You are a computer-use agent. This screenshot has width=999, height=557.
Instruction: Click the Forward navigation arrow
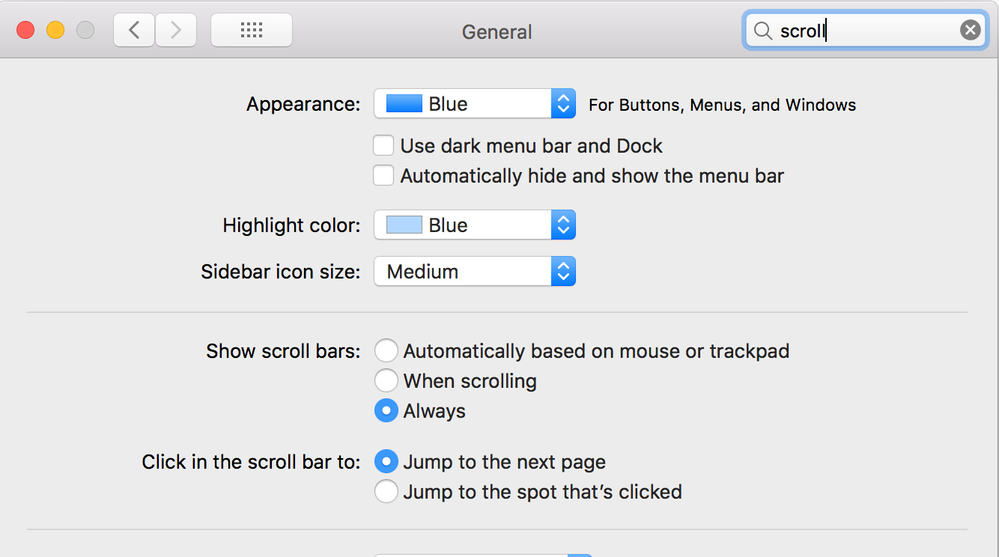point(176,30)
